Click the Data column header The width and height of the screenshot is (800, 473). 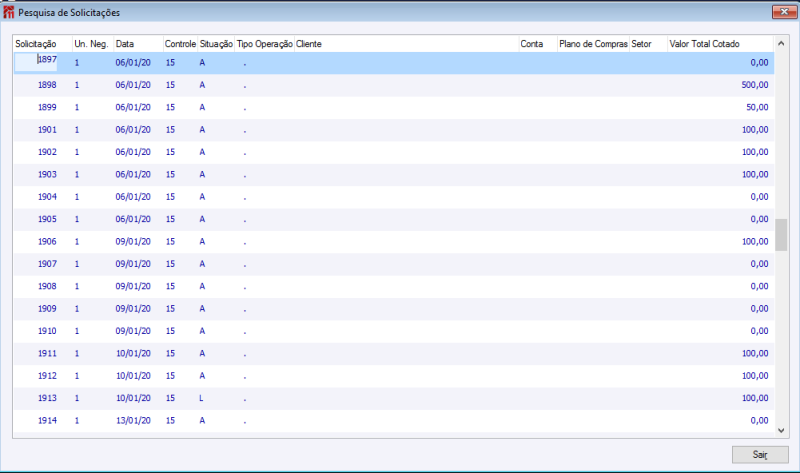click(125, 44)
